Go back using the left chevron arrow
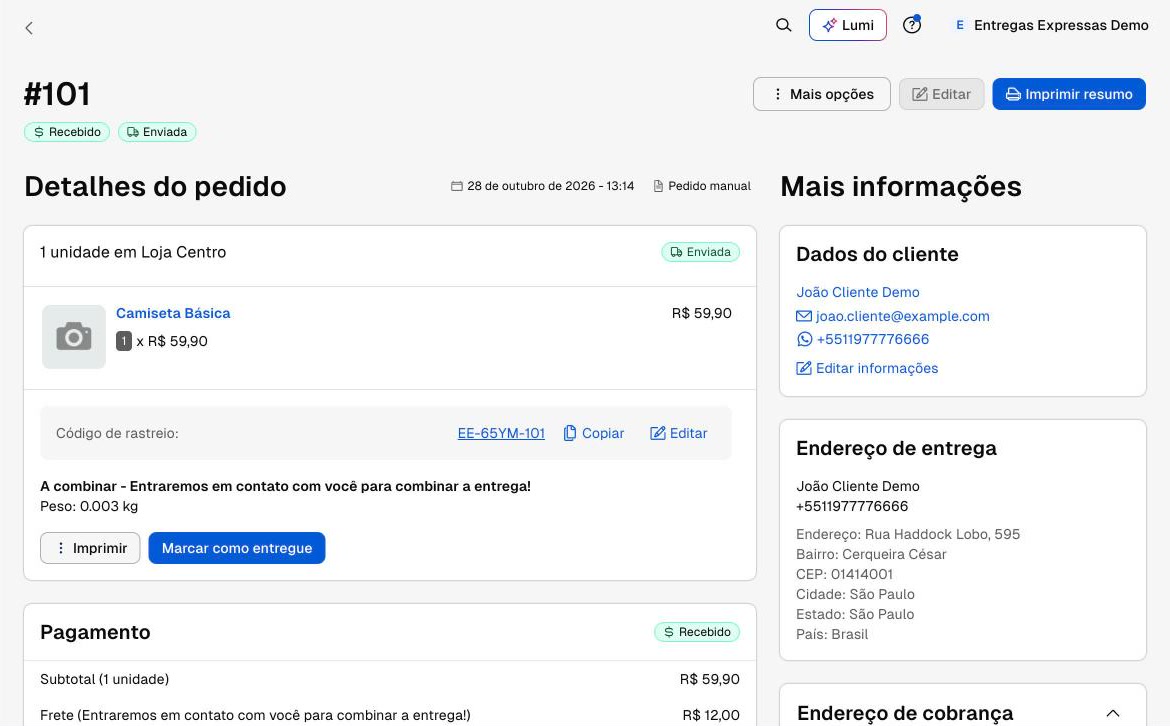Screen dimensions: 1170x726 tap(29, 28)
